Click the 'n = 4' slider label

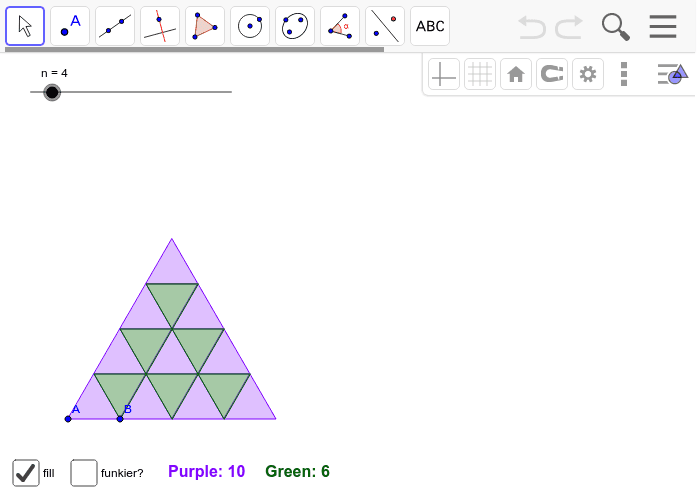[x=54, y=73]
